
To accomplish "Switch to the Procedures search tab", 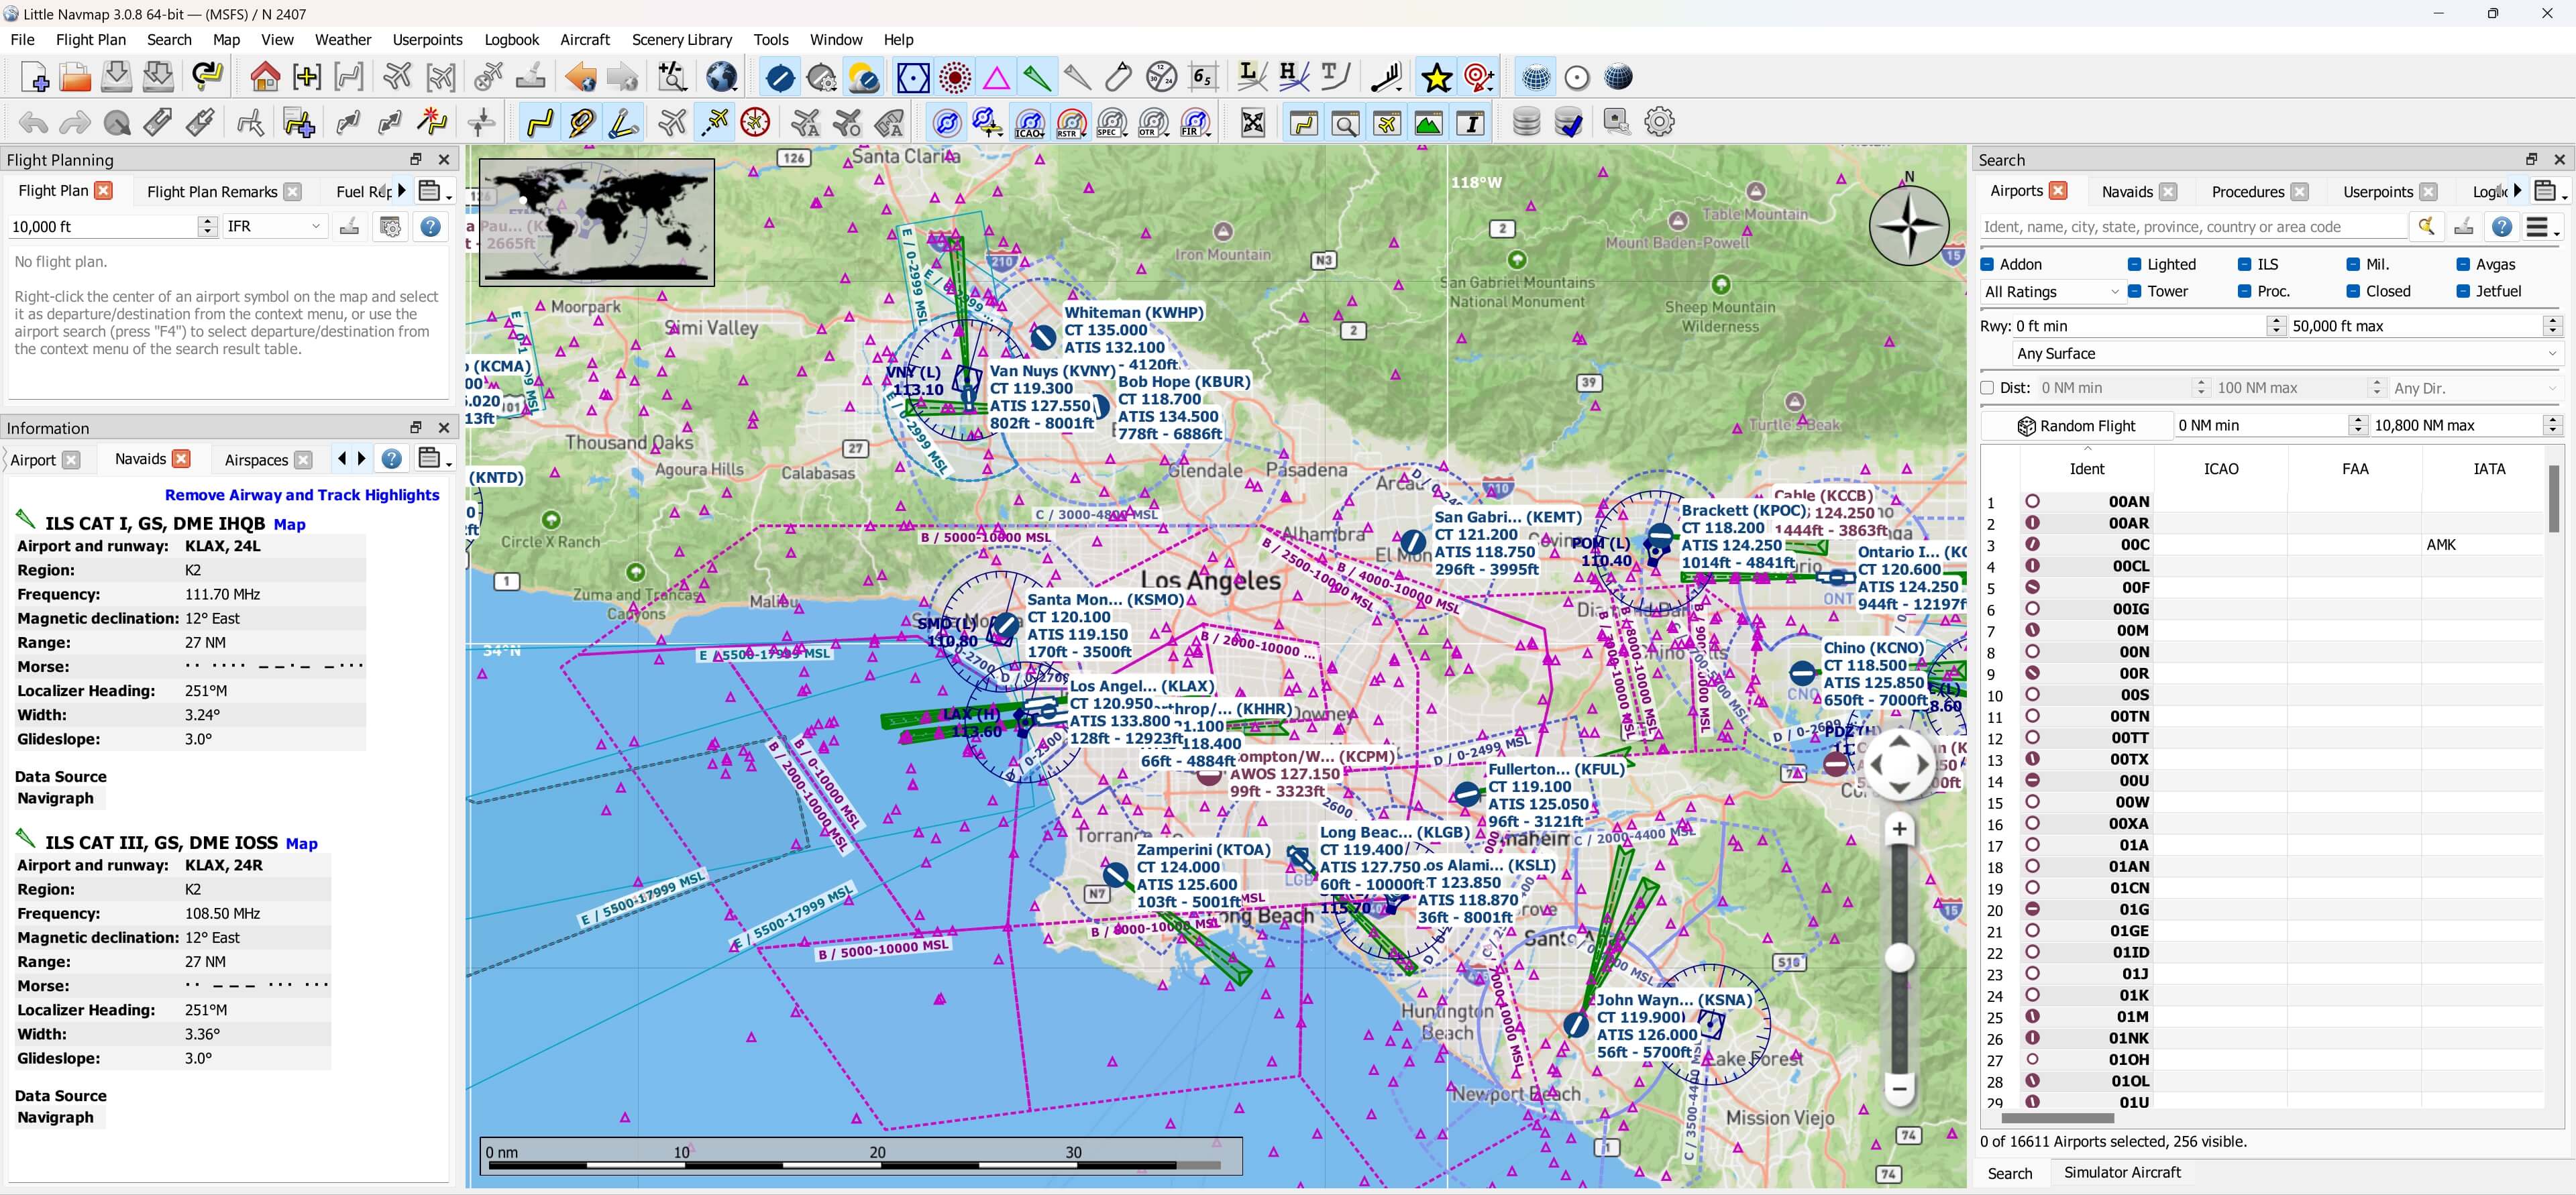I will click(x=2247, y=191).
